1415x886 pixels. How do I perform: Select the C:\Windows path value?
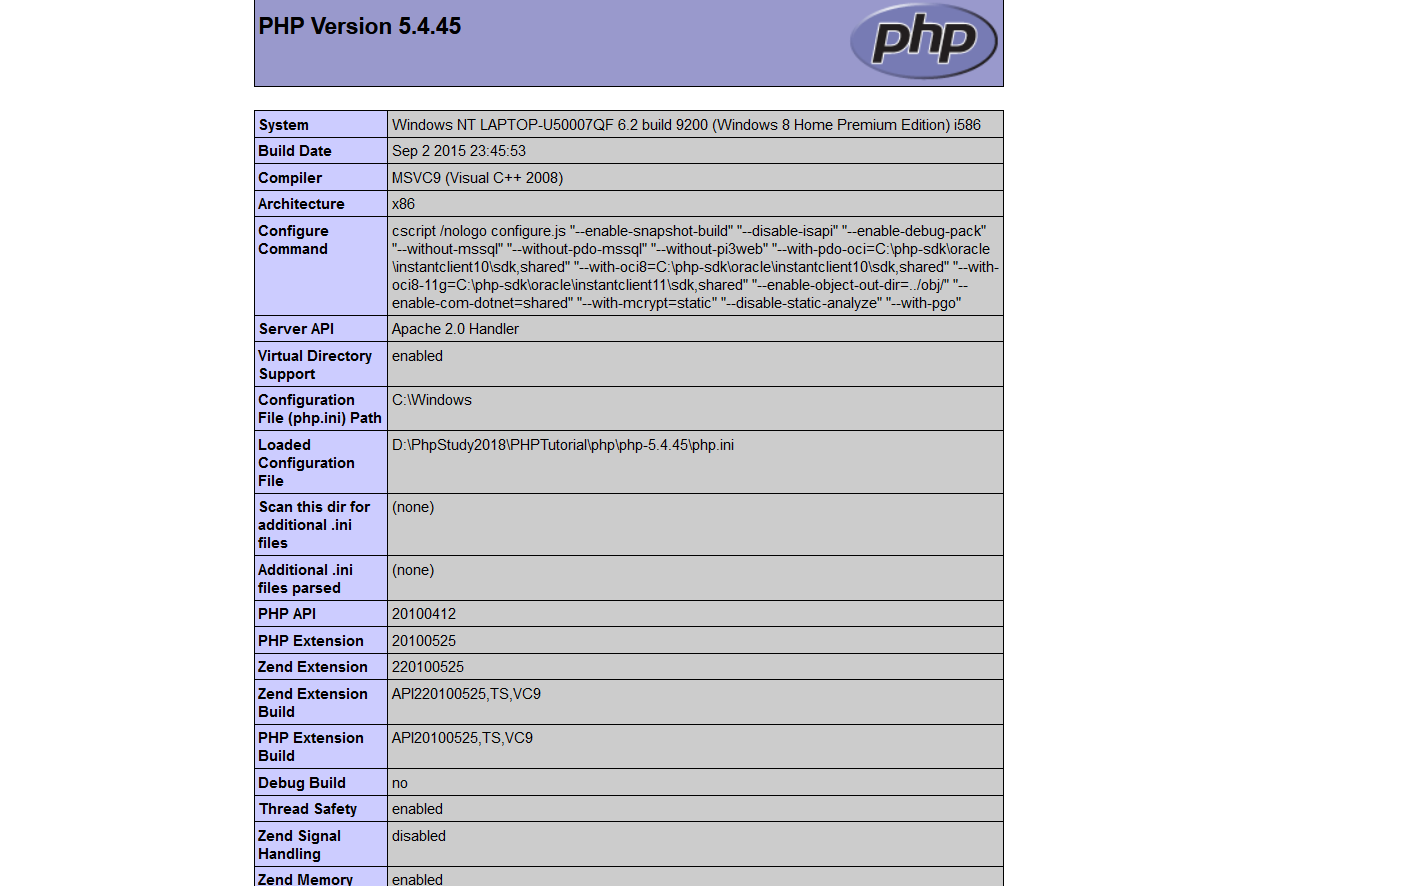coord(432,400)
